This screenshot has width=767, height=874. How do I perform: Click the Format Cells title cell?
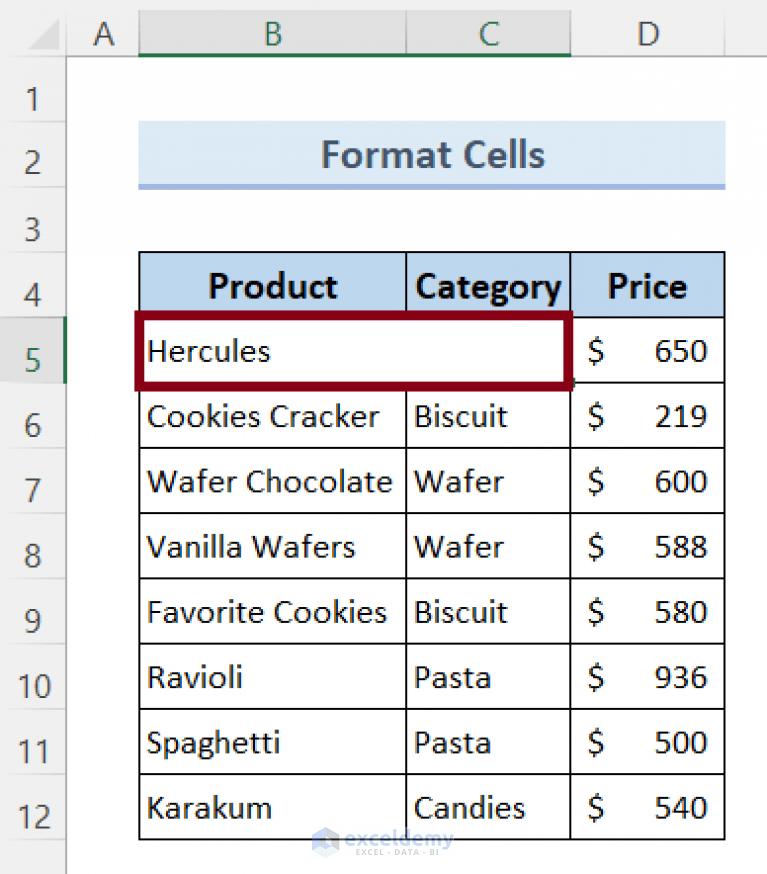click(x=432, y=155)
